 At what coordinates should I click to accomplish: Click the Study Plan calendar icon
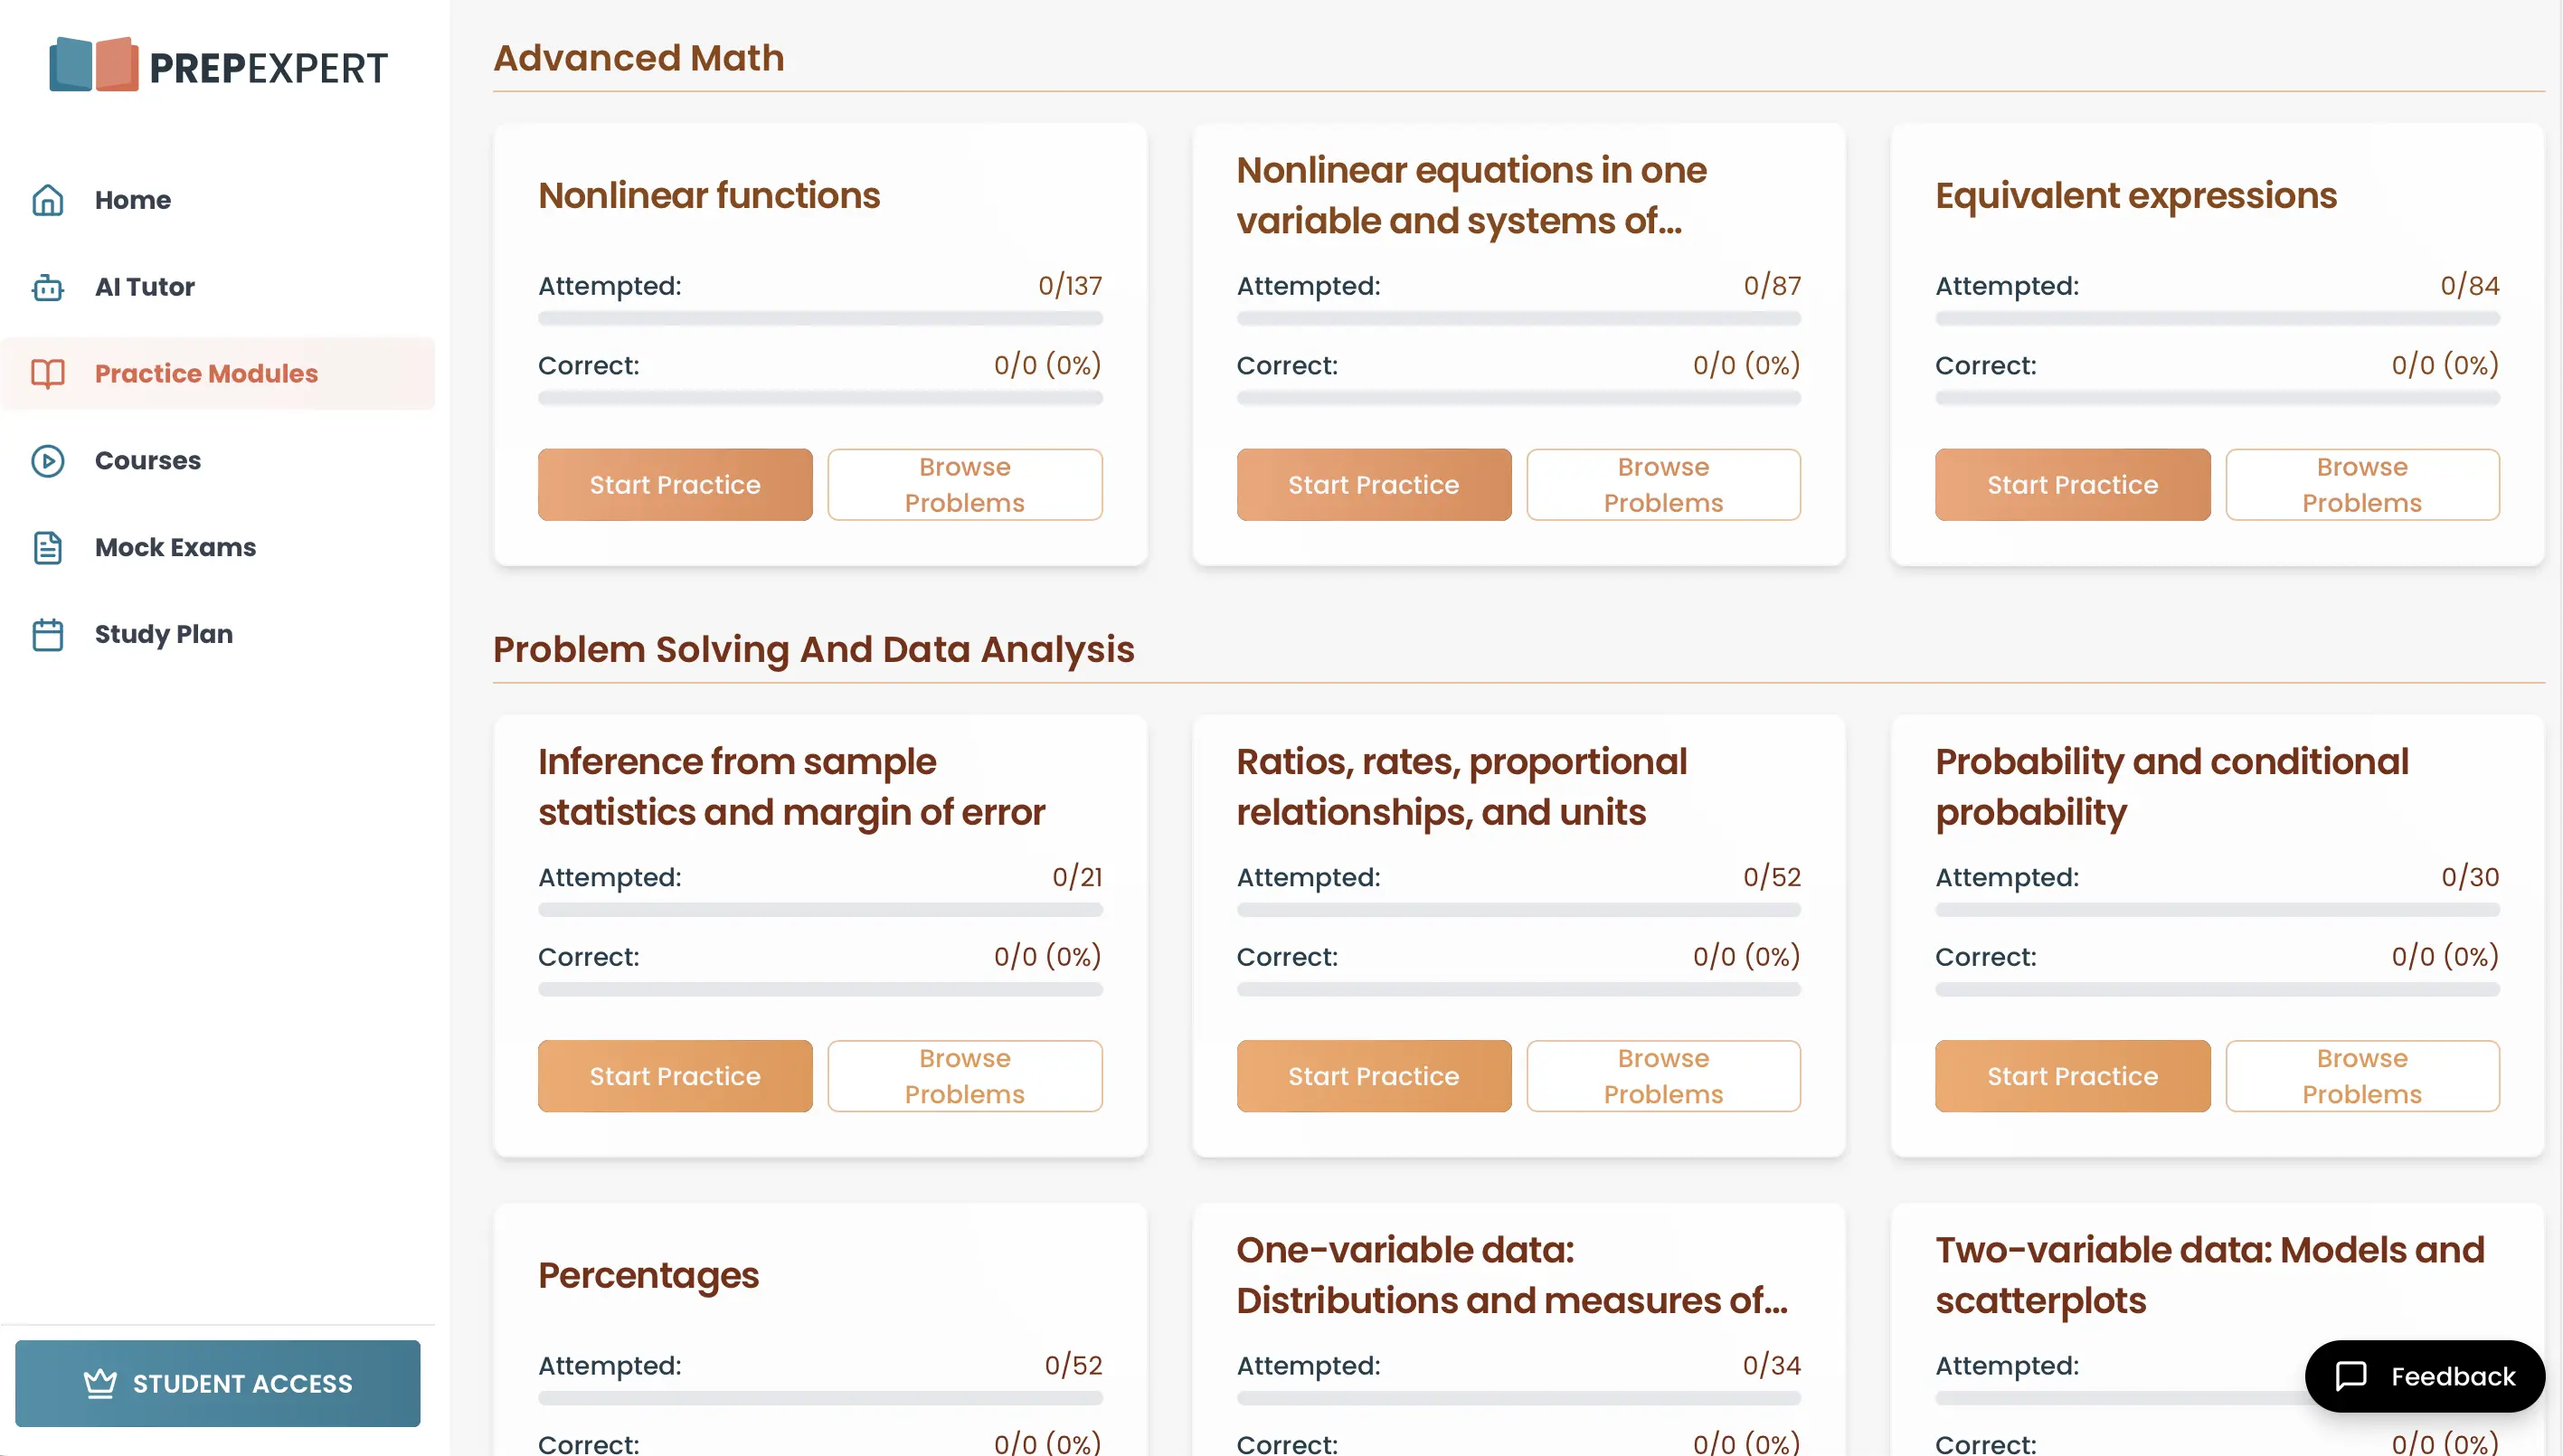tap(48, 635)
